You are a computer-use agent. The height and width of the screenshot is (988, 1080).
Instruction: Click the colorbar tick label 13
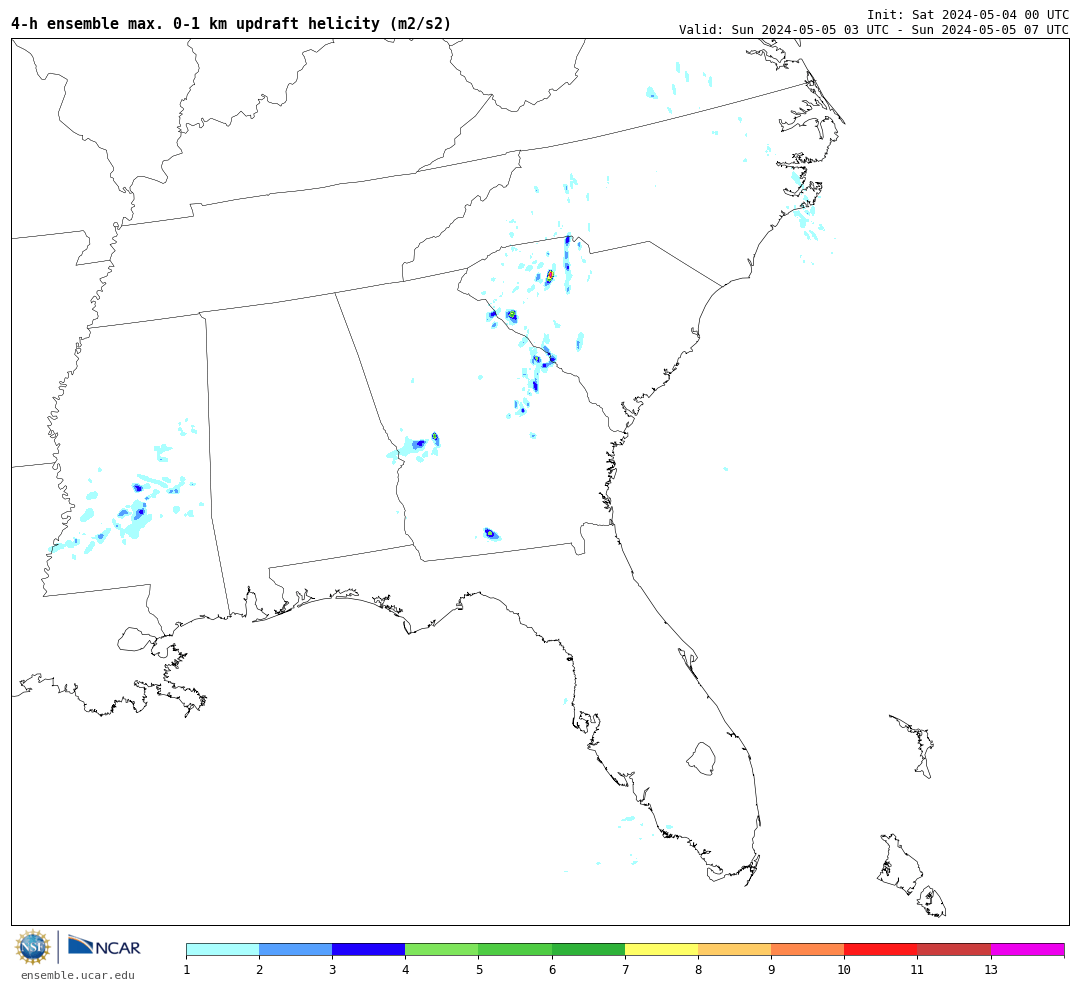coord(990,969)
